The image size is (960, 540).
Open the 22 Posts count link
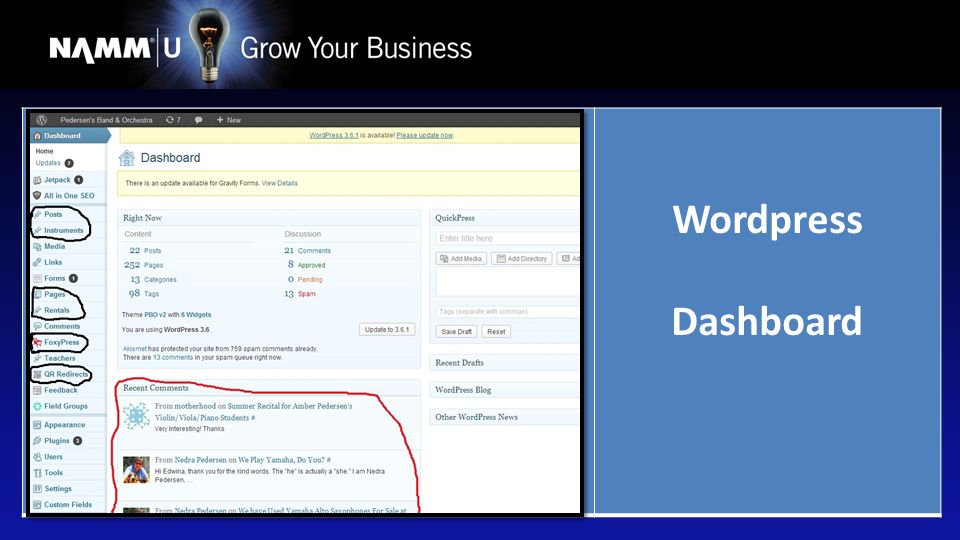[x=145, y=250]
